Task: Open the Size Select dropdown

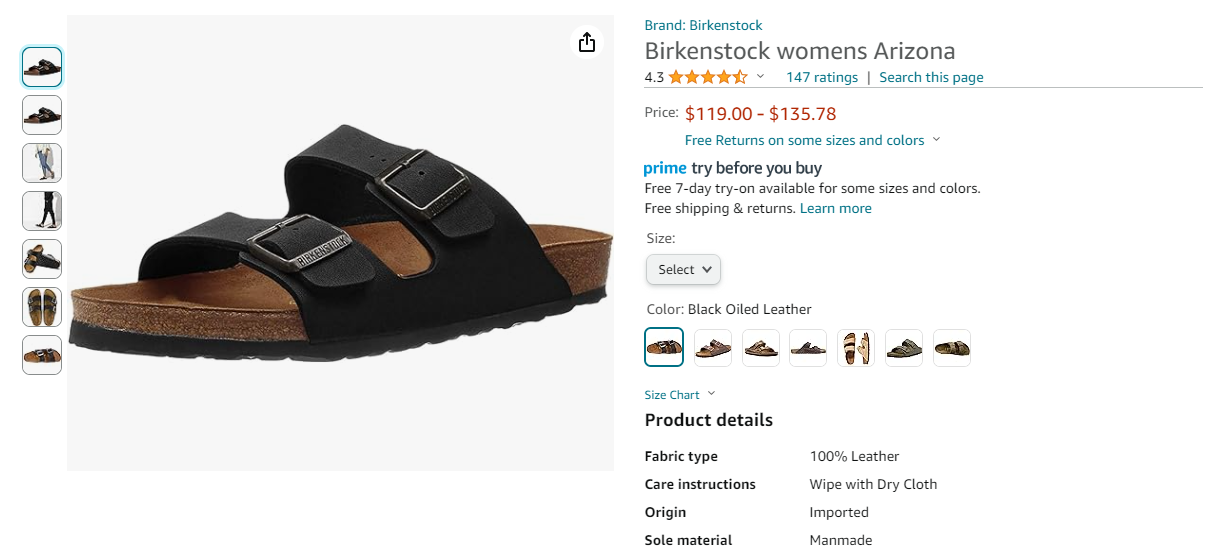Action: 683,269
